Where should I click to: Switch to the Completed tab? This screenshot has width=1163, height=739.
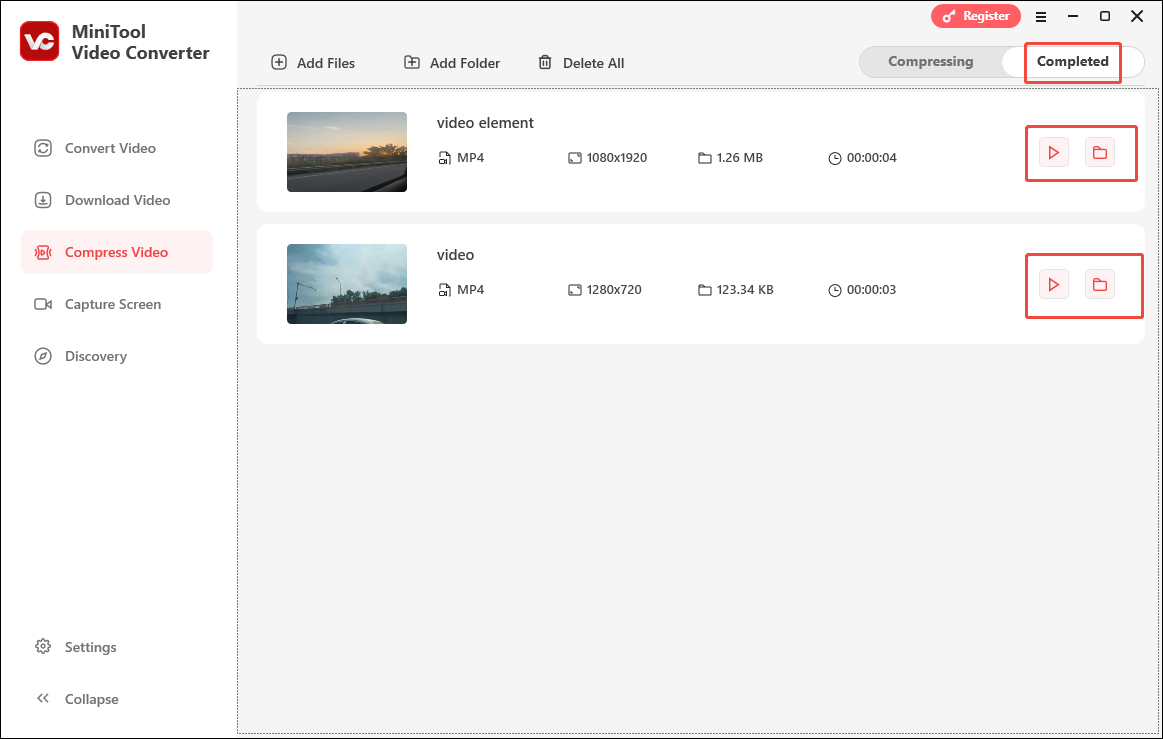point(1072,61)
